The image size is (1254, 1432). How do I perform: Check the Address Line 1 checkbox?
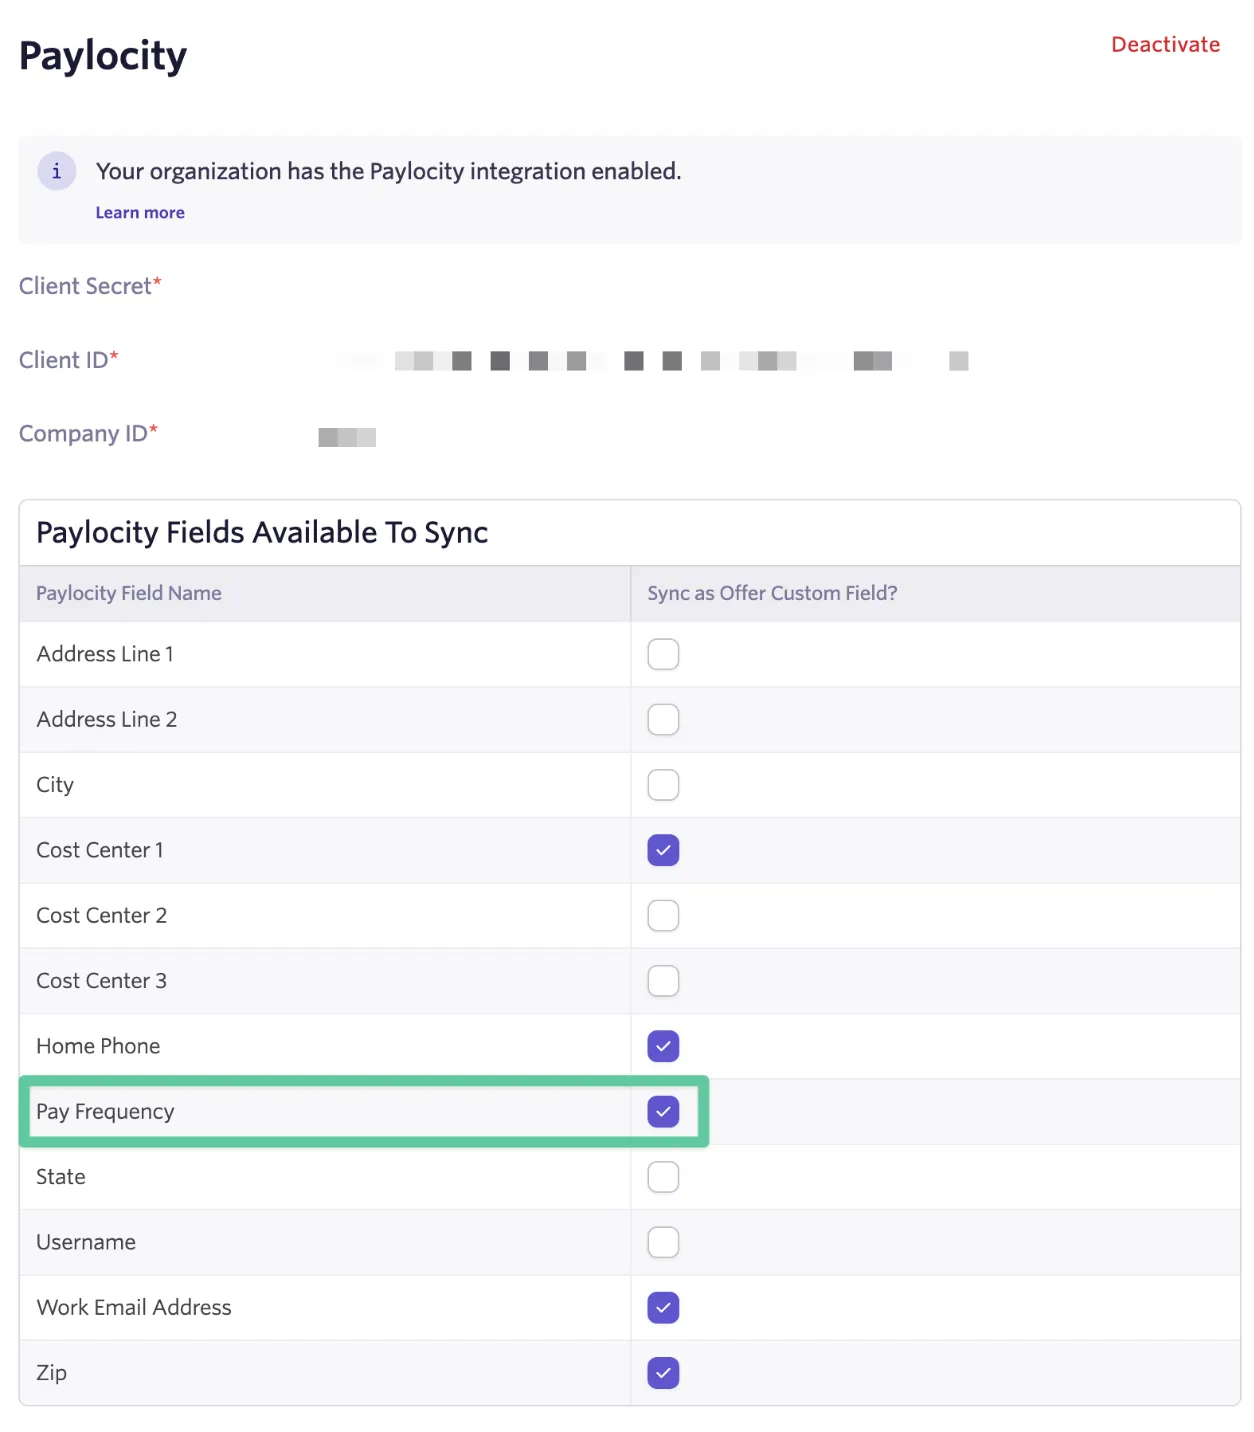click(663, 654)
